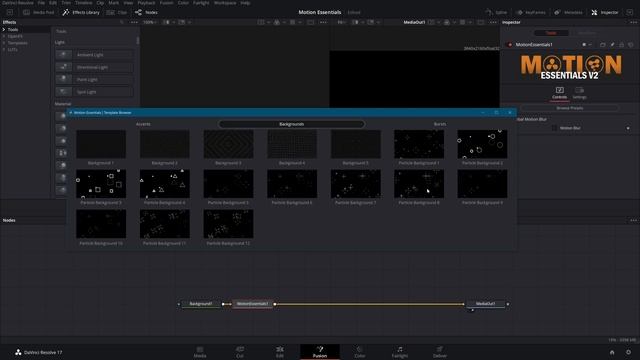Toggle the Motion Blur checkbox

click(x=554, y=128)
